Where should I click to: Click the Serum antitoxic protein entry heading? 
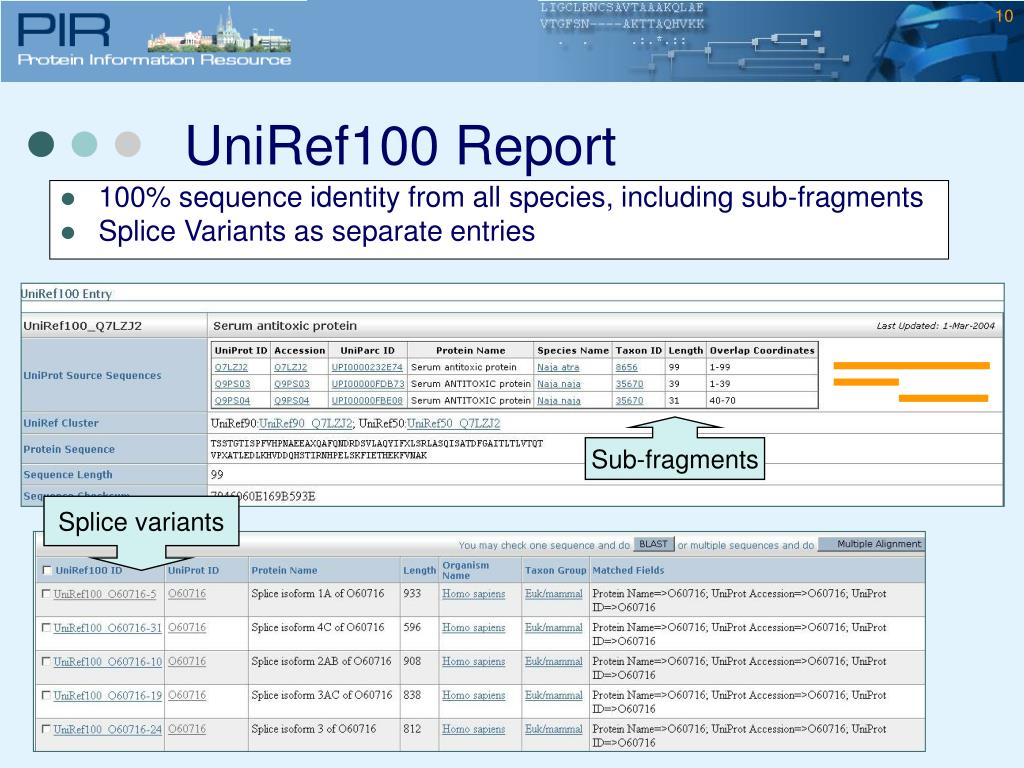click(285, 326)
